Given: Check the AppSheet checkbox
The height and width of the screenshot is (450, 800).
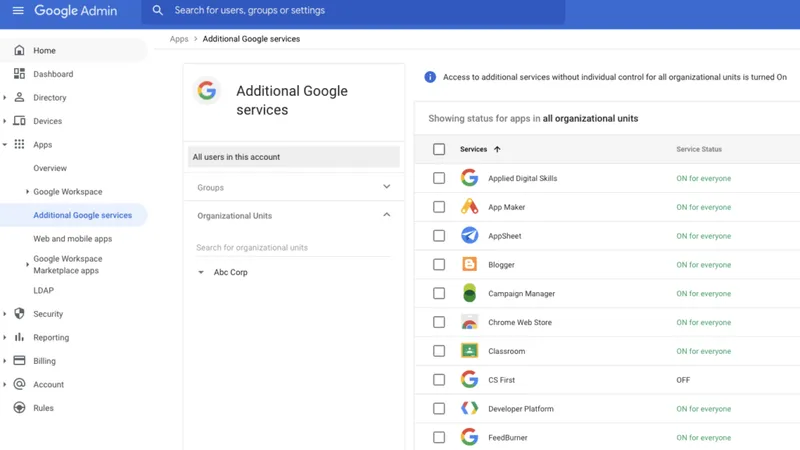Looking at the screenshot, I should (439, 236).
